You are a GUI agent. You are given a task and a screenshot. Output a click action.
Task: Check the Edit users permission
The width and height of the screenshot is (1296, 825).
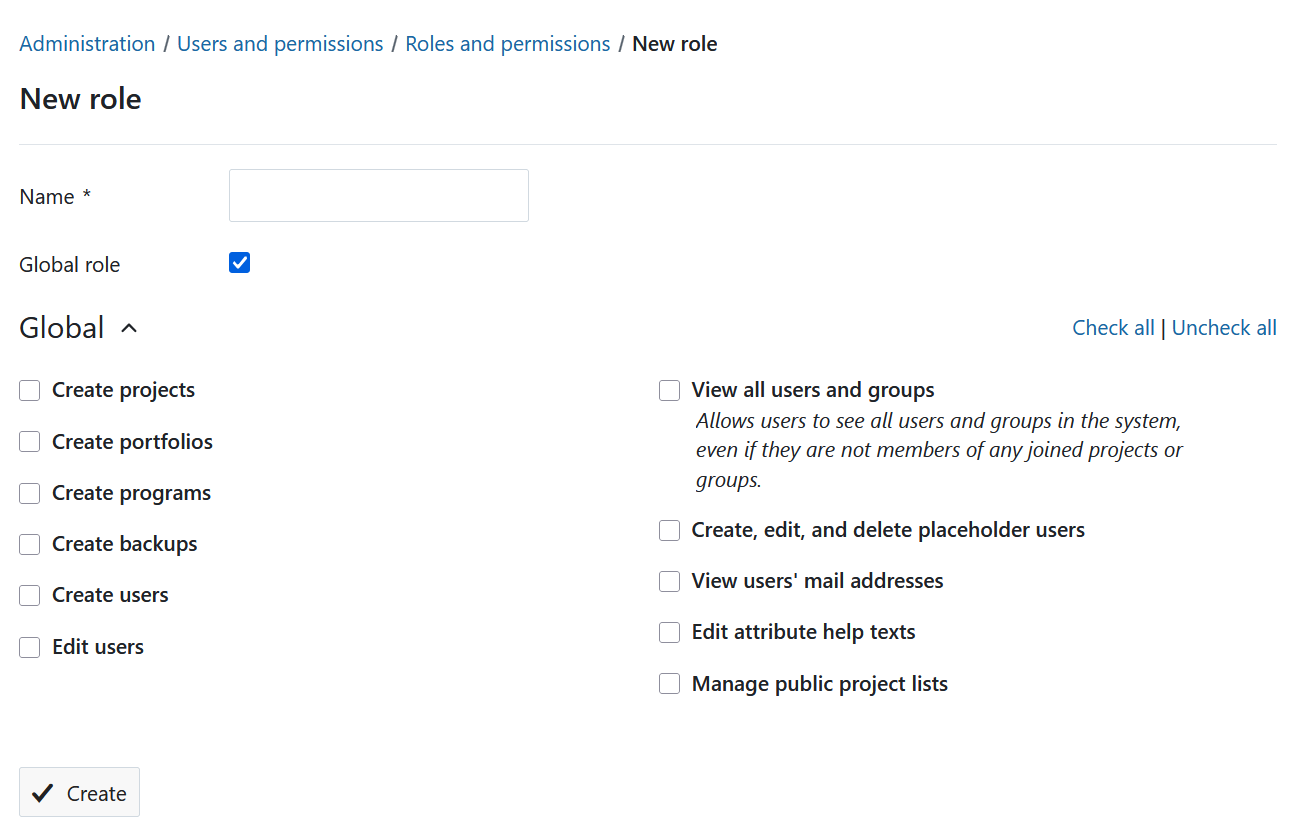tap(29, 647)
